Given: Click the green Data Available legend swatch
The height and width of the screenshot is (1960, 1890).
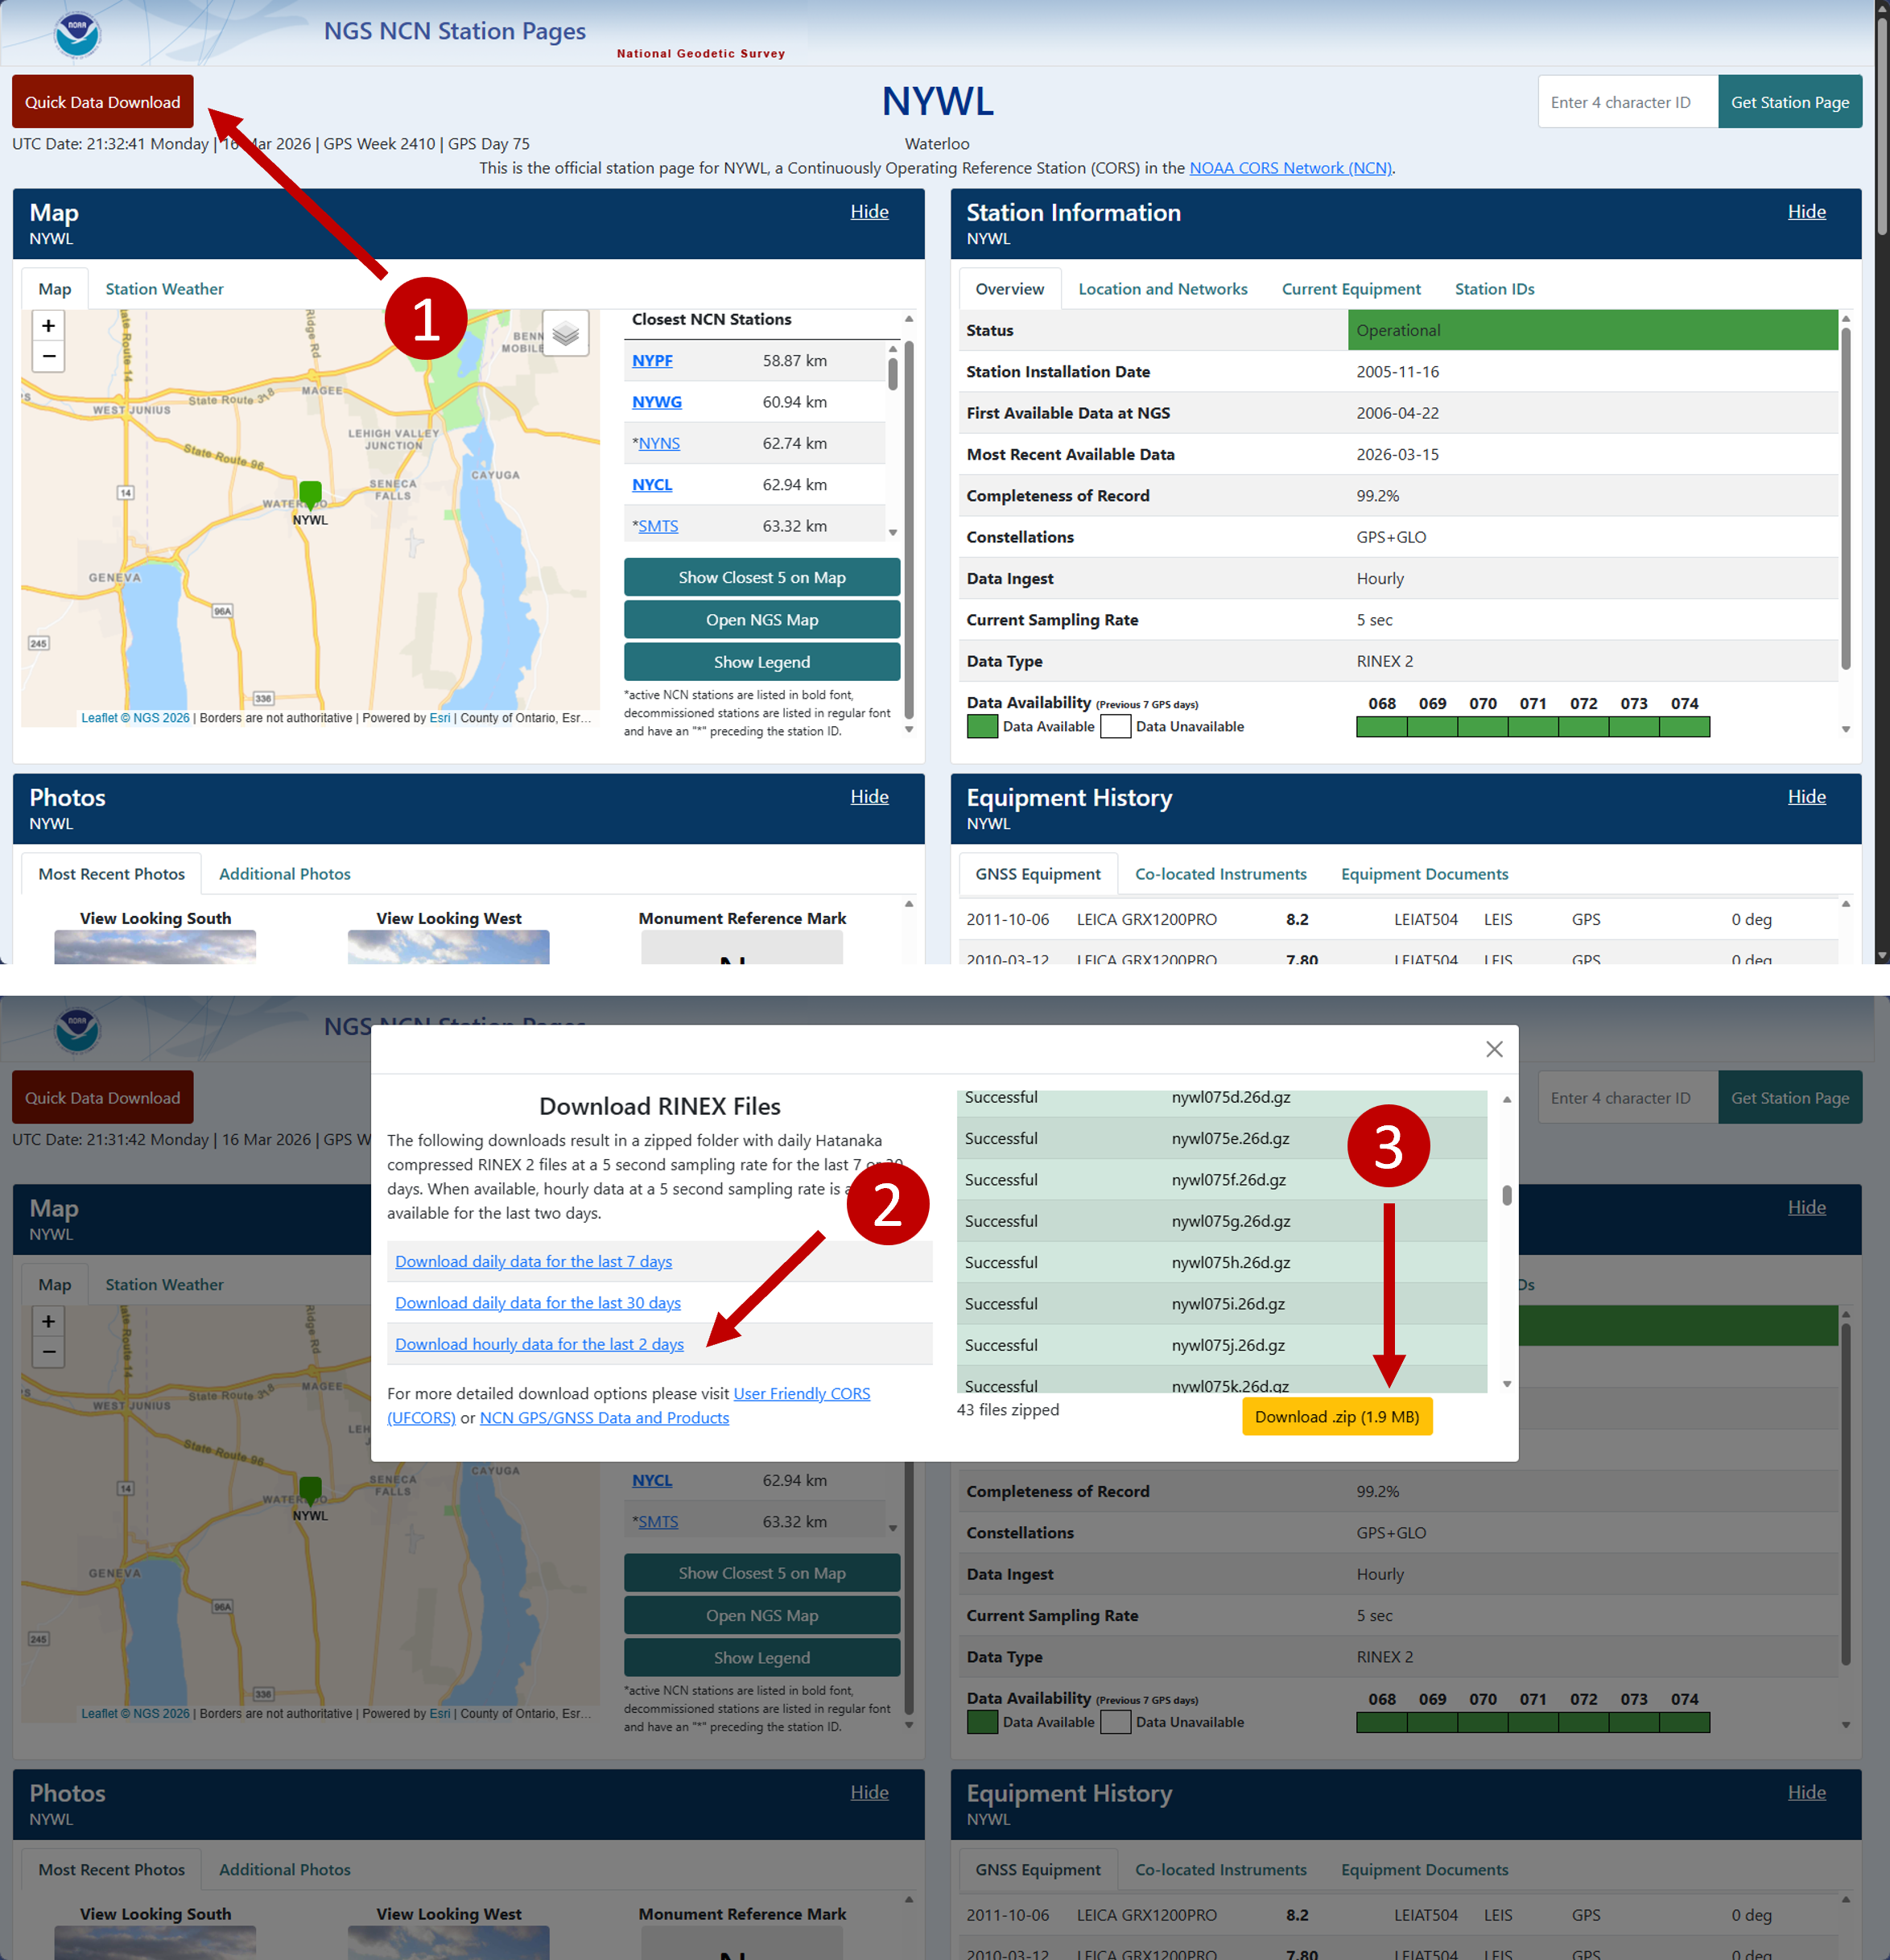Looking at the screenshot, I should click(x=982, y=727).
